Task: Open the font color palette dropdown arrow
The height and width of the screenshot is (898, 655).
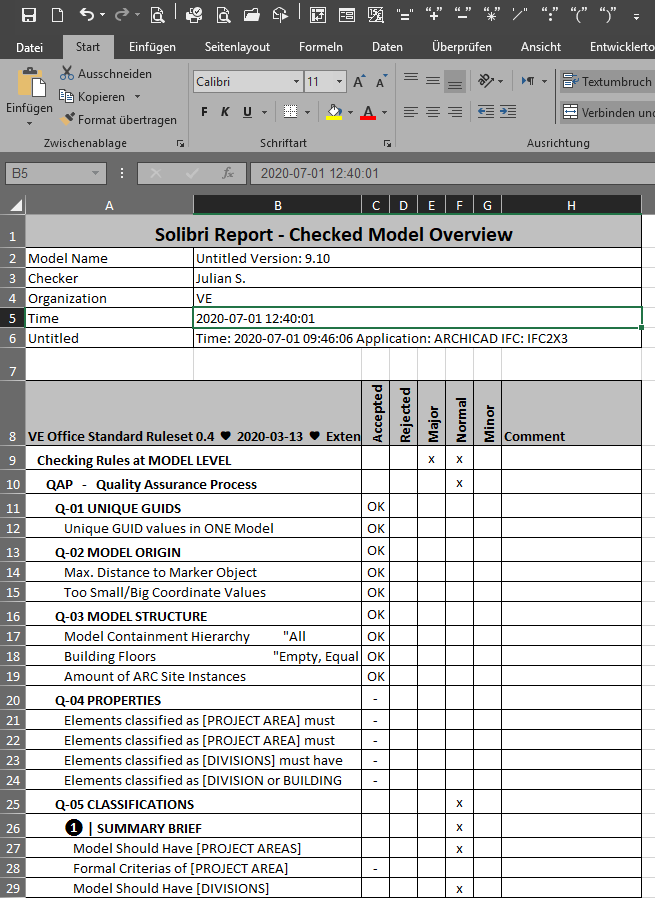Action: click(x=384, y=112)
